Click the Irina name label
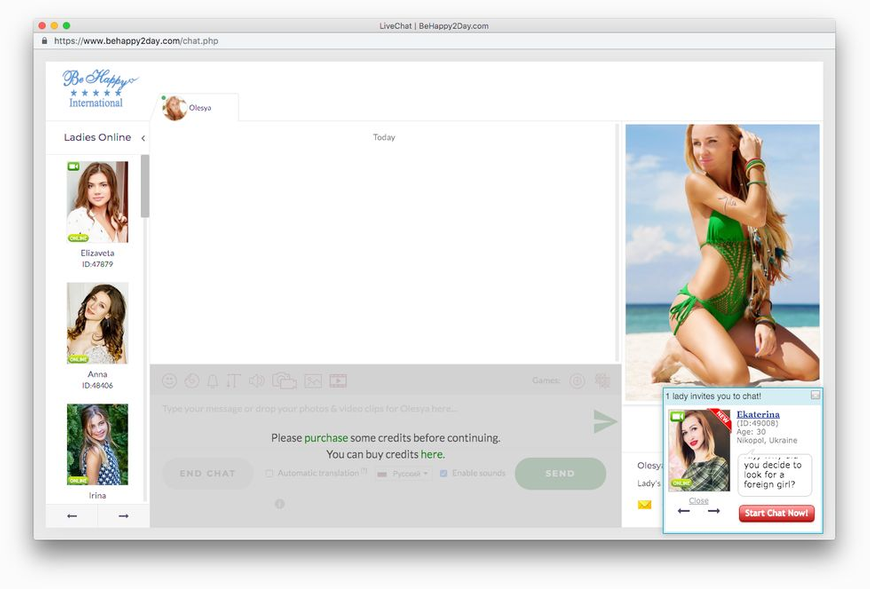 point(97,495)
